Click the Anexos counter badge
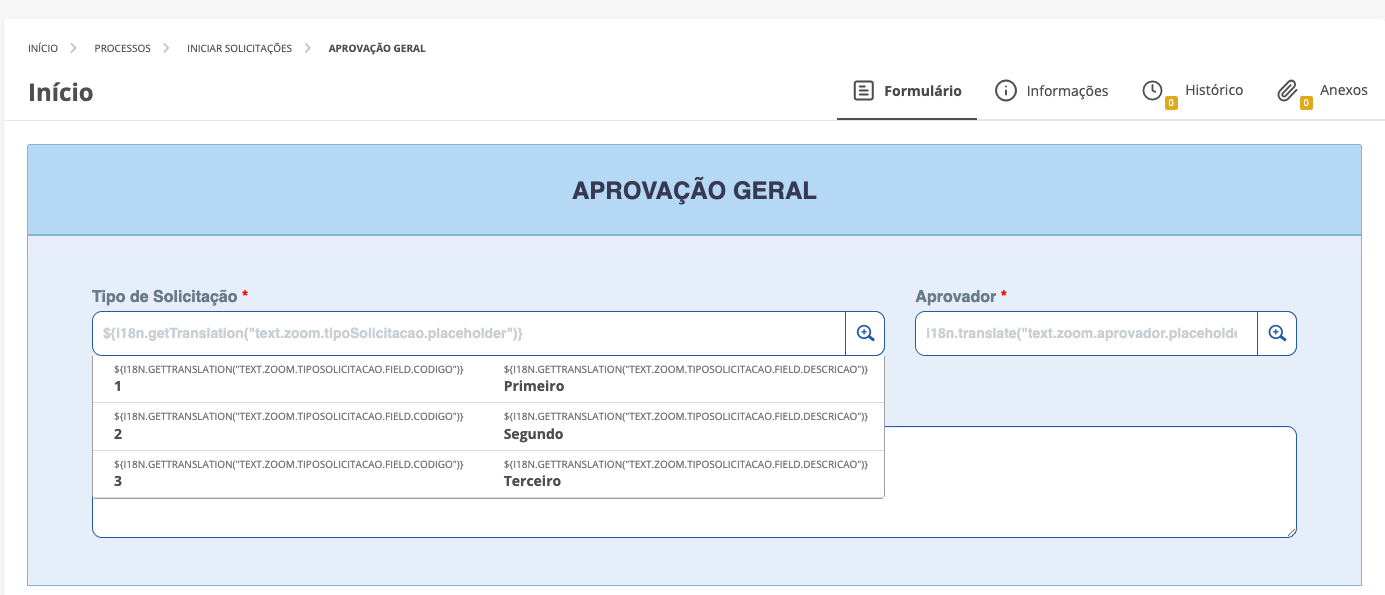 click(1305, 103)
